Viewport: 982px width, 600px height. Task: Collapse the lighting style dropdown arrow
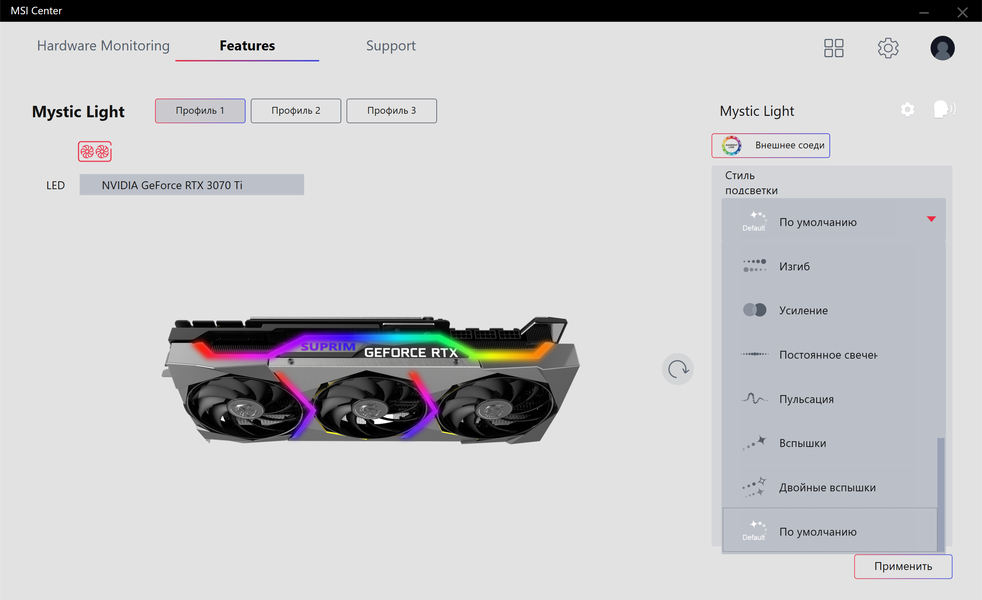[x=931, y=219]
